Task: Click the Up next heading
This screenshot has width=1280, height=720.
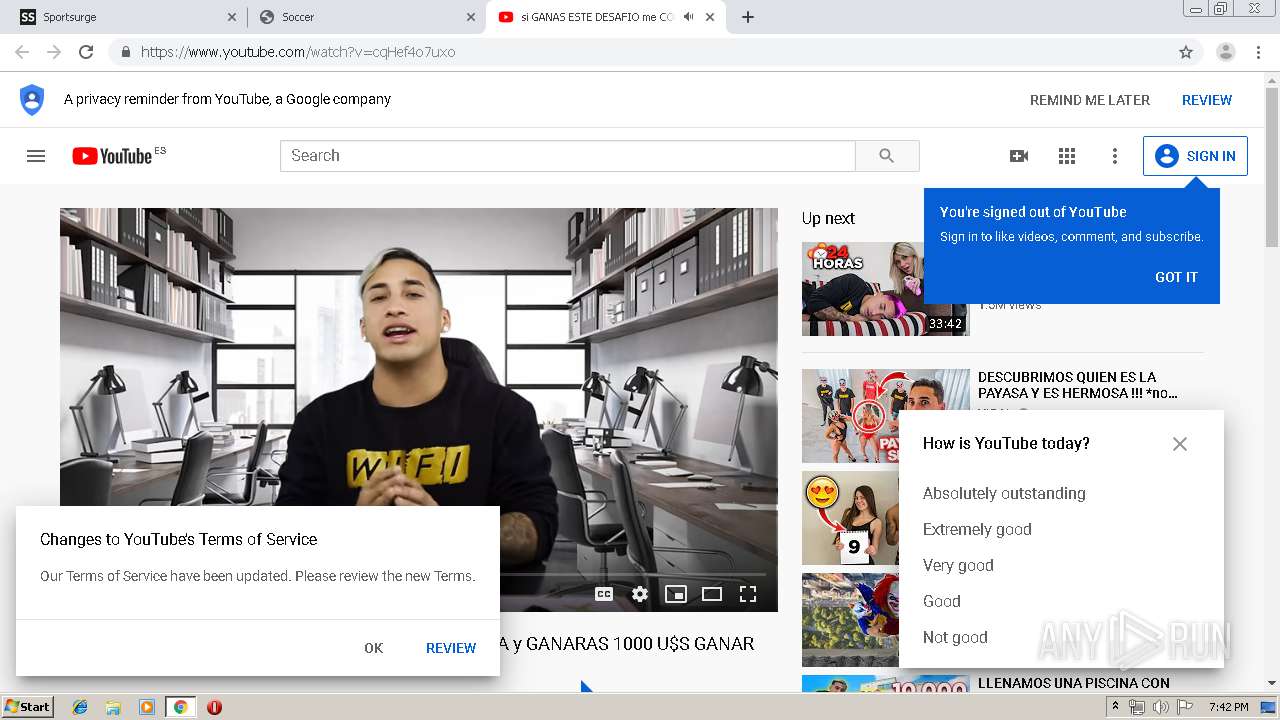Action: [x=828, y=218]
